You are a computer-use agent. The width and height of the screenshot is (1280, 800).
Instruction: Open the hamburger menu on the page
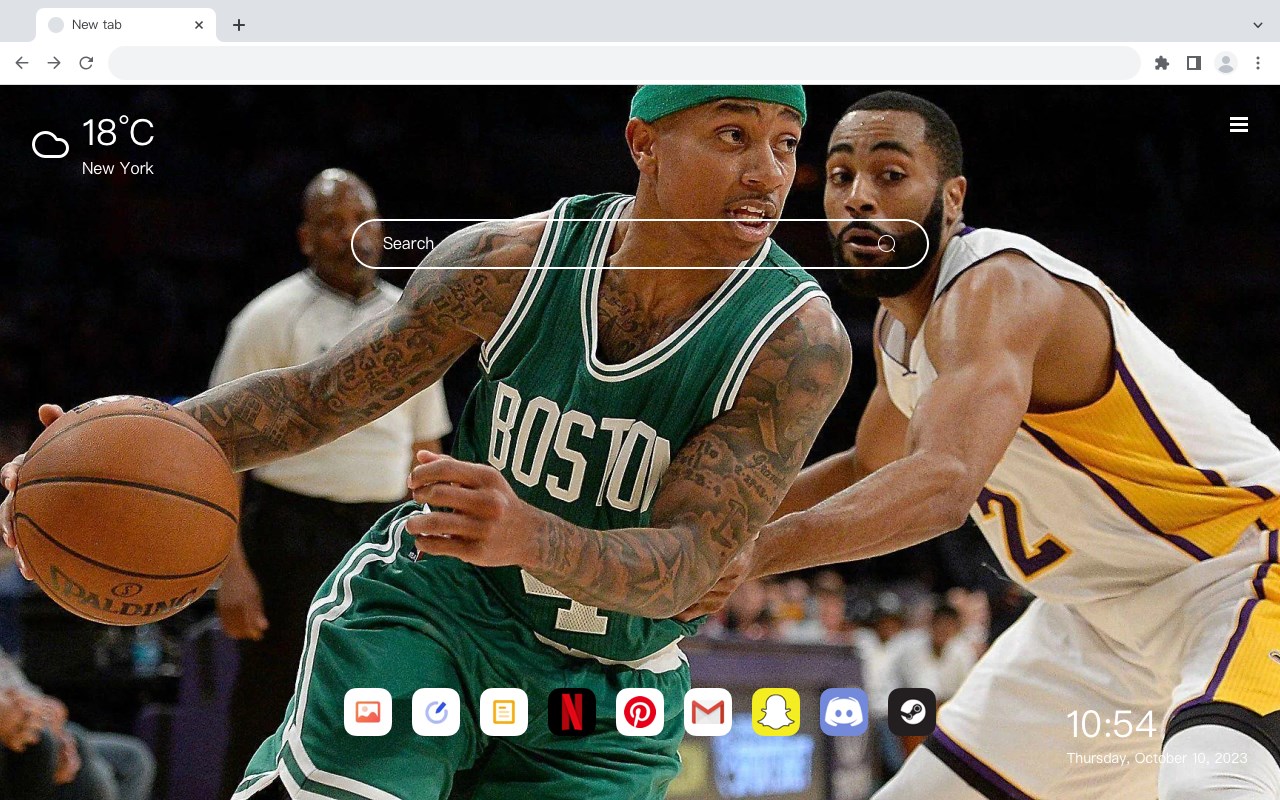click(x=1239, y=124)
